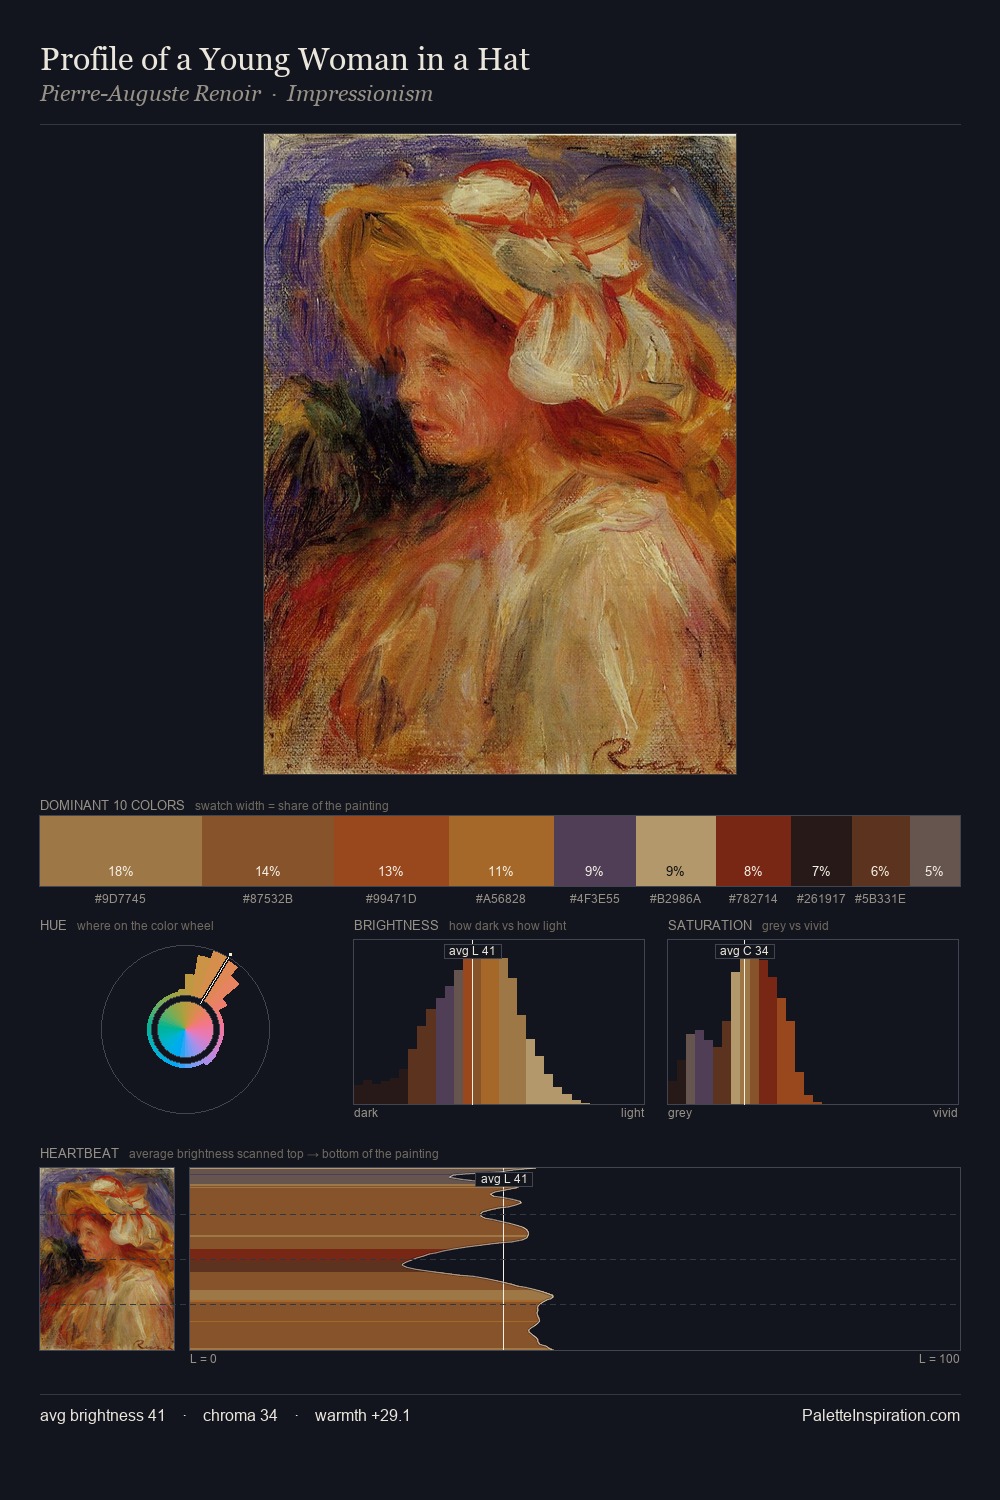Click the hex label #B2986A
The image size is (1000, 1500).
coord(675,899)
